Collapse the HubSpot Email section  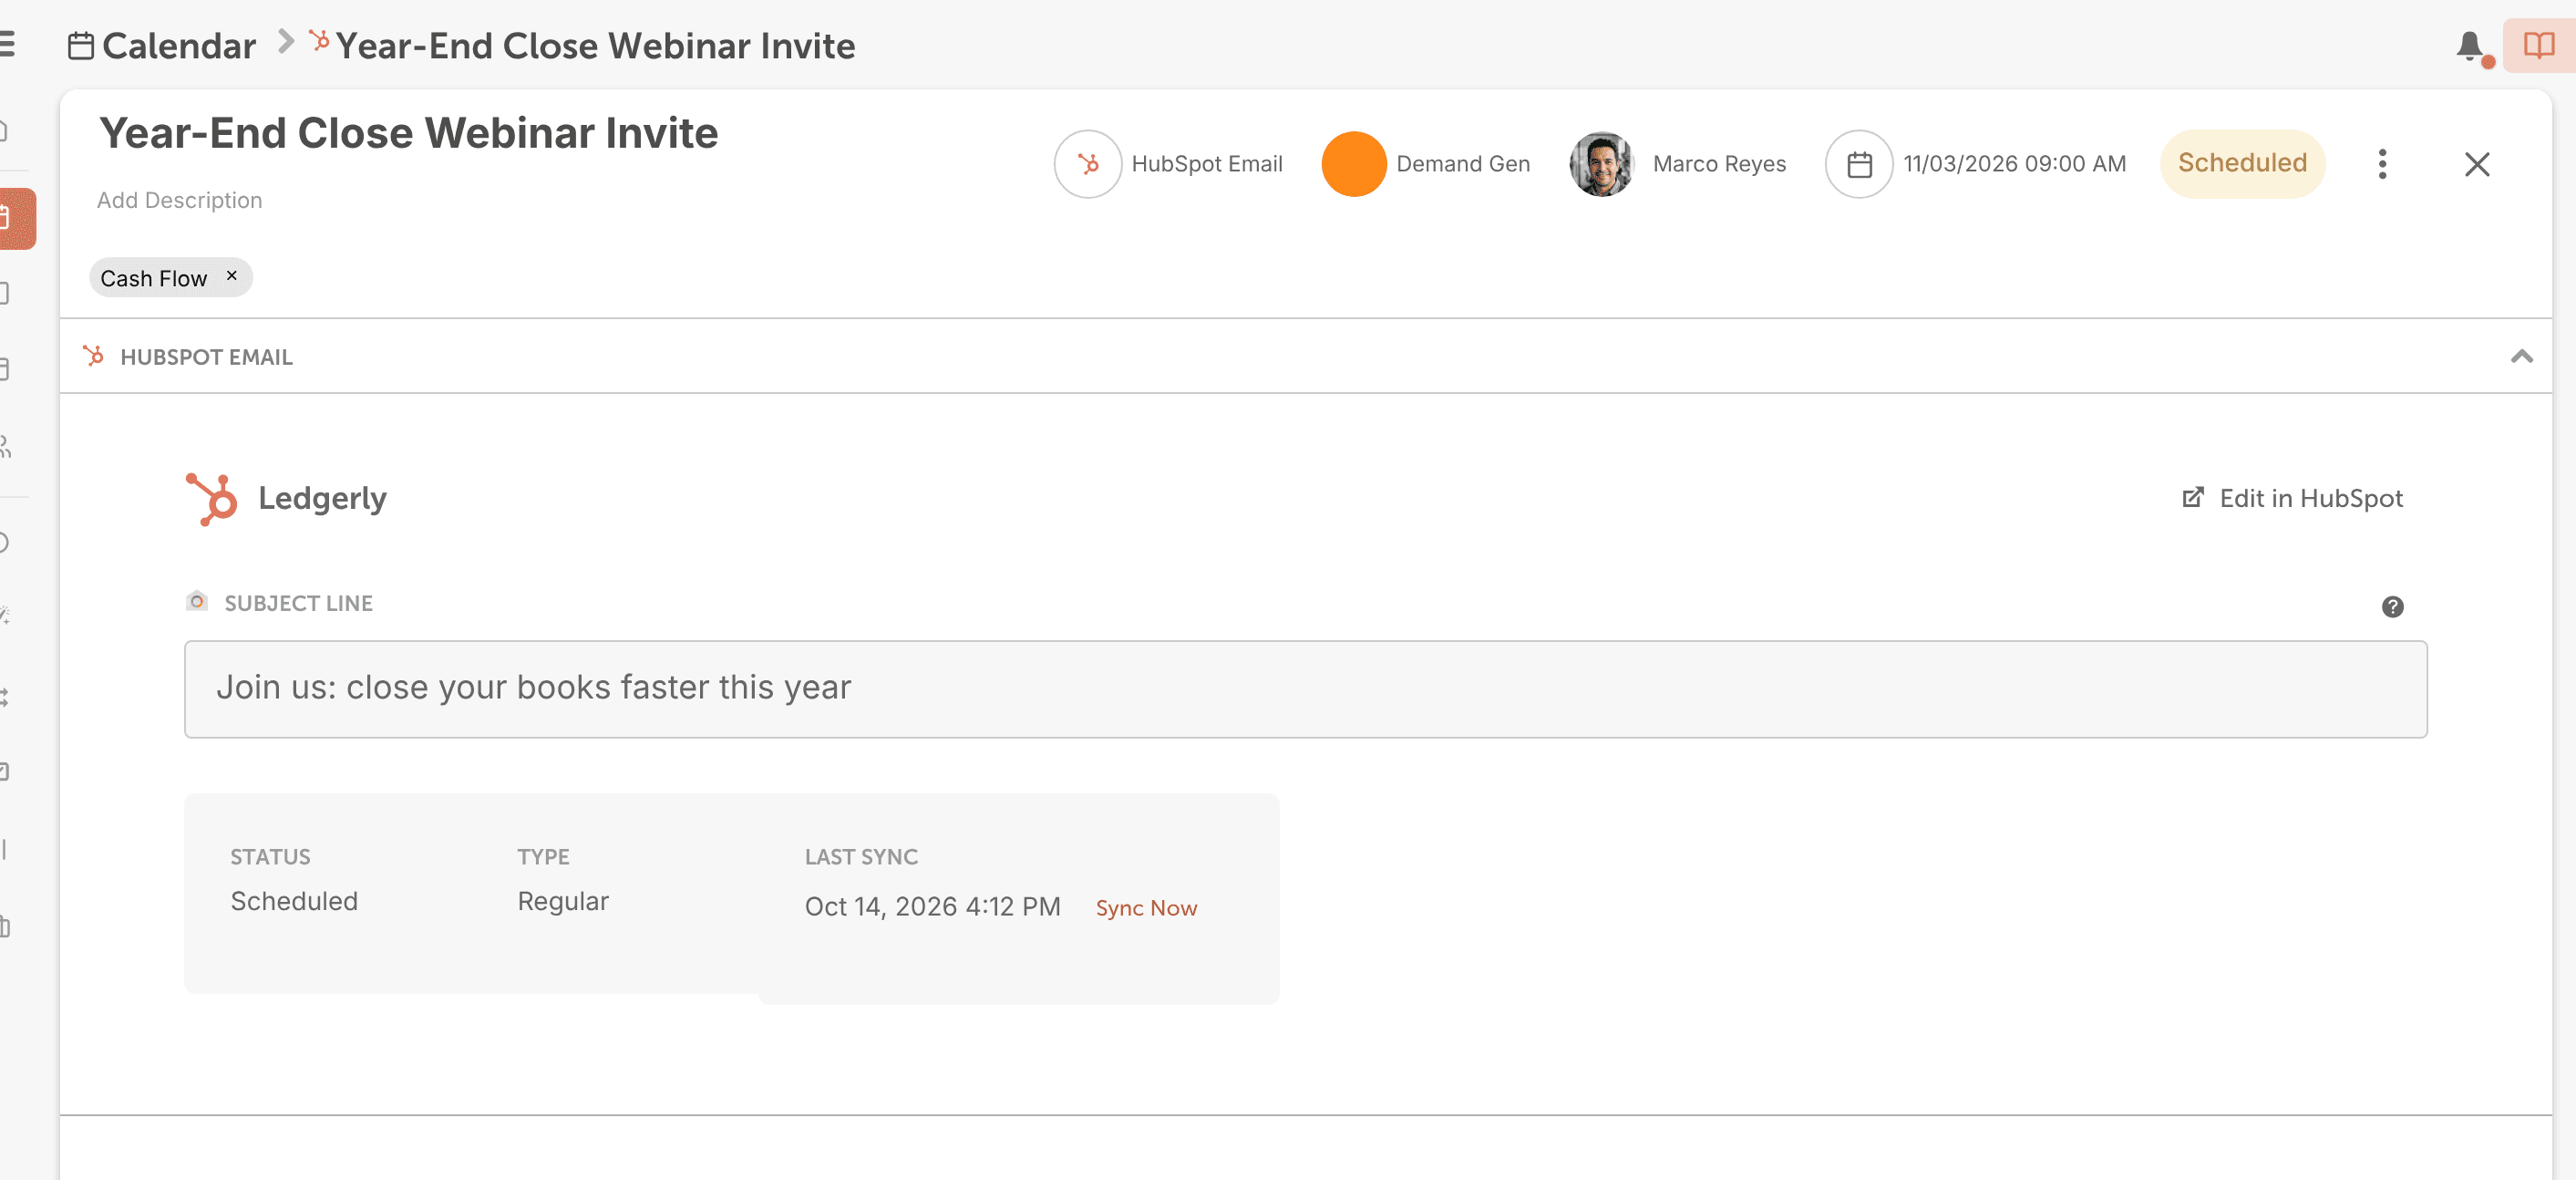pos(2521,356)
